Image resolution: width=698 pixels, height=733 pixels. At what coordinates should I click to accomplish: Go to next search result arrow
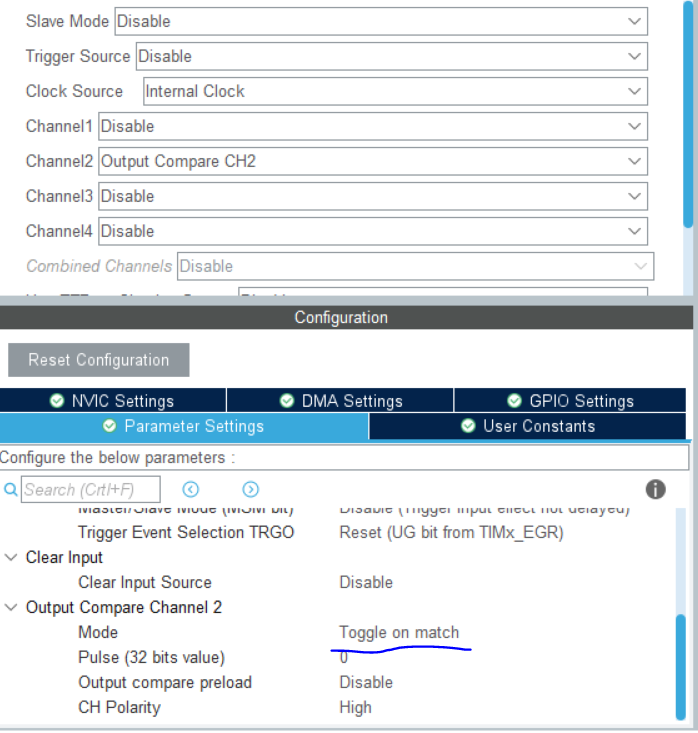coord(251,489)
